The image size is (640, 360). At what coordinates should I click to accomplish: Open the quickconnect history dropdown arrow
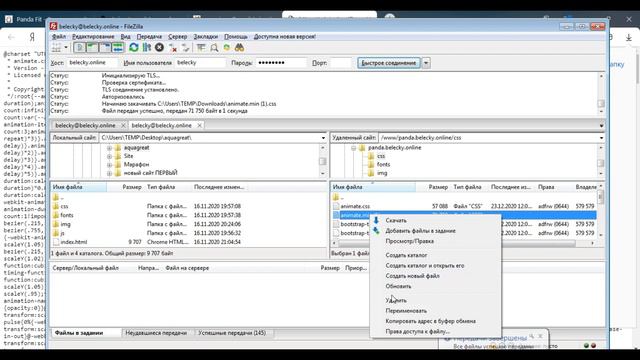click(426, 63)
